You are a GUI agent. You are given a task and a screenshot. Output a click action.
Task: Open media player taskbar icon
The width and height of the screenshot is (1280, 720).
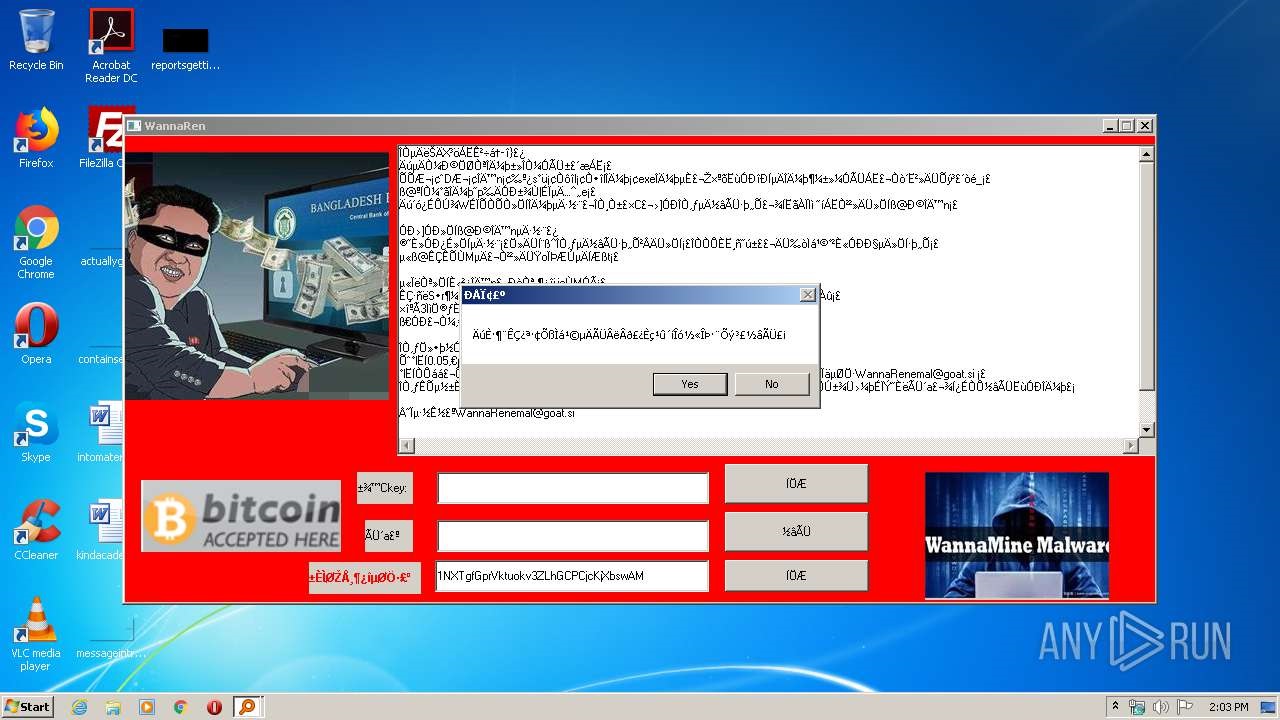point(147,707)
